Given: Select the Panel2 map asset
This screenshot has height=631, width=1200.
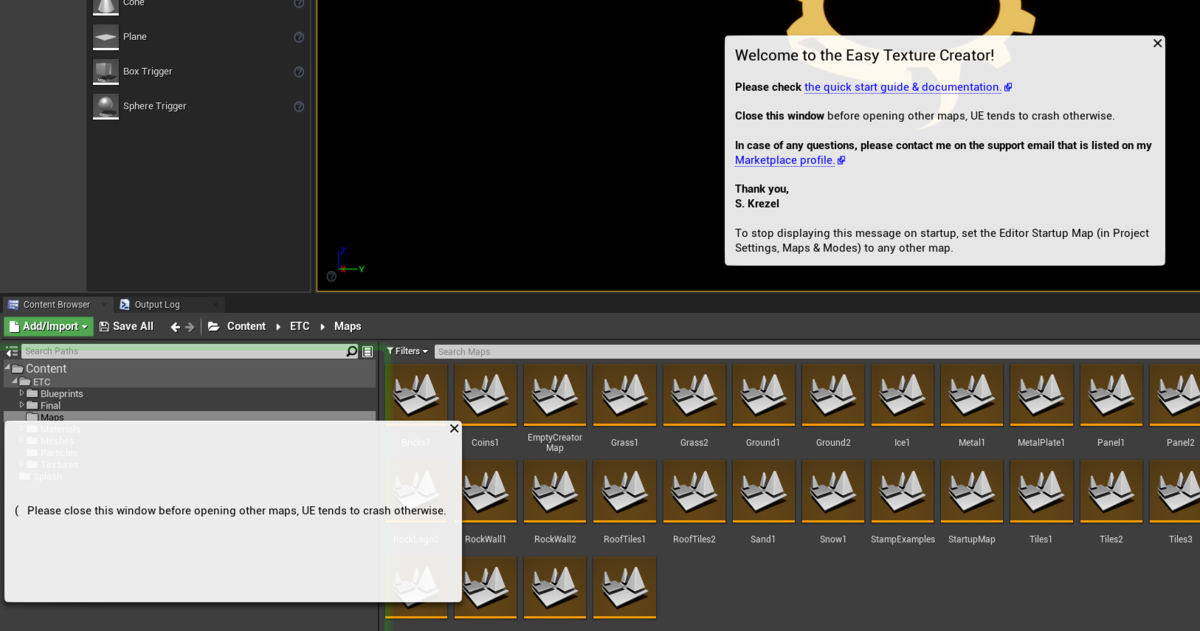Looking at the screenshot, I should pos(1175,406).
